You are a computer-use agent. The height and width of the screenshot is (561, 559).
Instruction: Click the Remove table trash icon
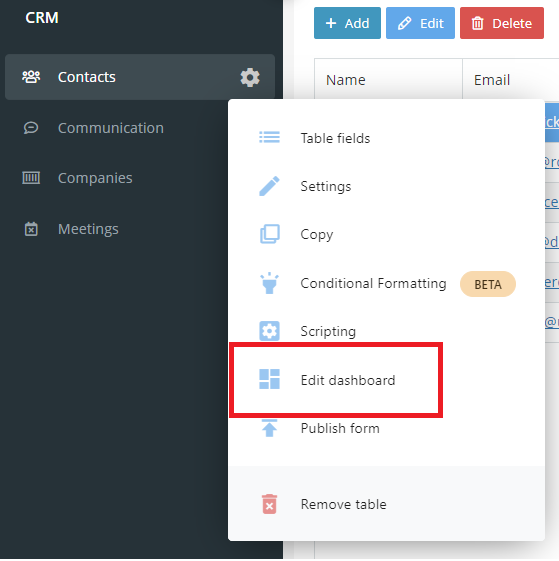coord(269,504)
